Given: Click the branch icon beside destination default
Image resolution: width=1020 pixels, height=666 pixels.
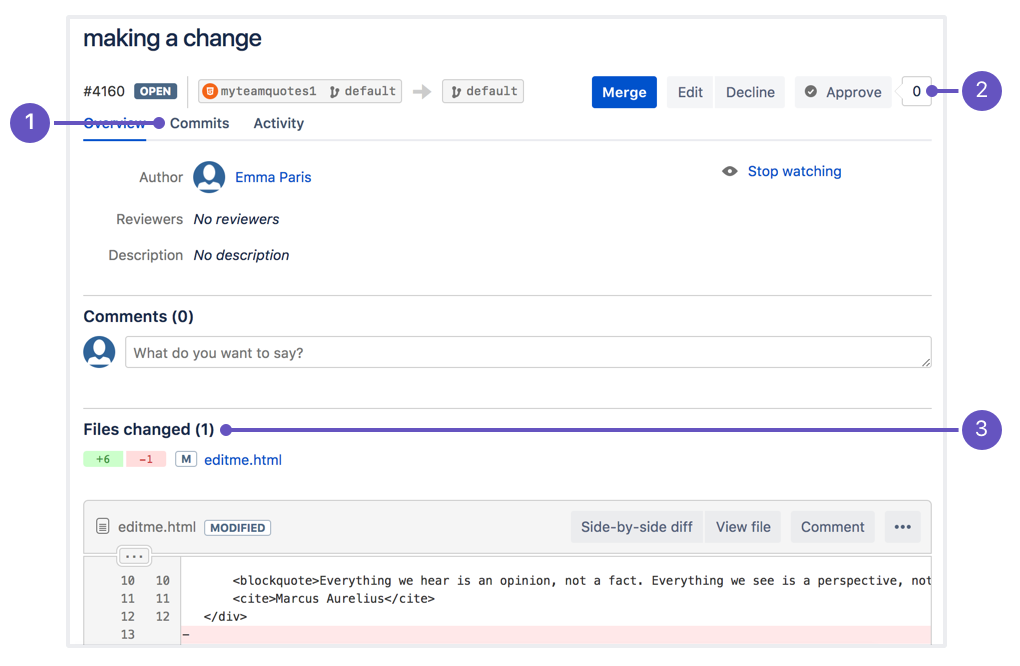Looking at the screenshot, I should click(456, 90).
